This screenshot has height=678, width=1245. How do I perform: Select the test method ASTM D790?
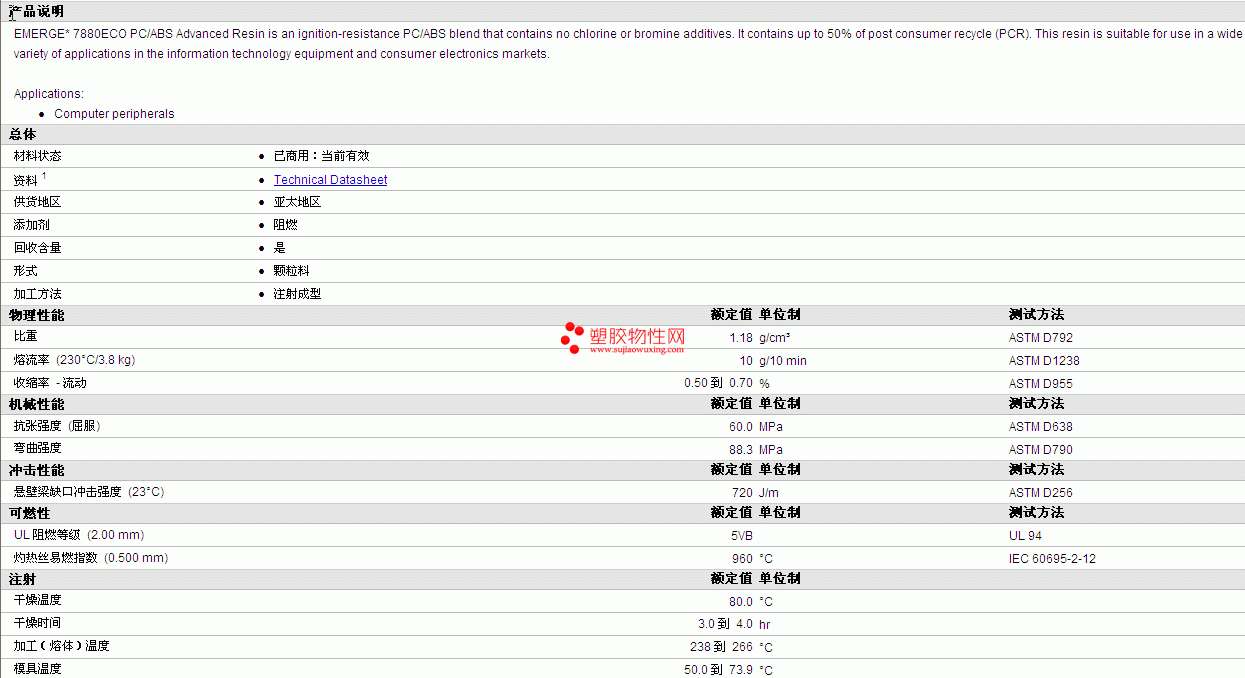pyautogui.click(x=1041, y=450)
